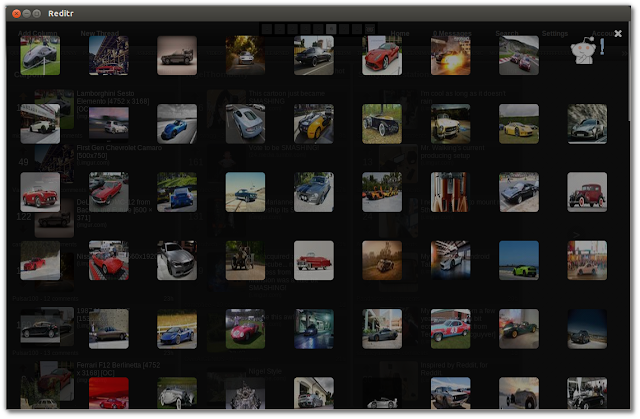640x419 pixels.
Task: Open the maroon 1930s sedan thumbnail
Action: [x=587, y=192]
